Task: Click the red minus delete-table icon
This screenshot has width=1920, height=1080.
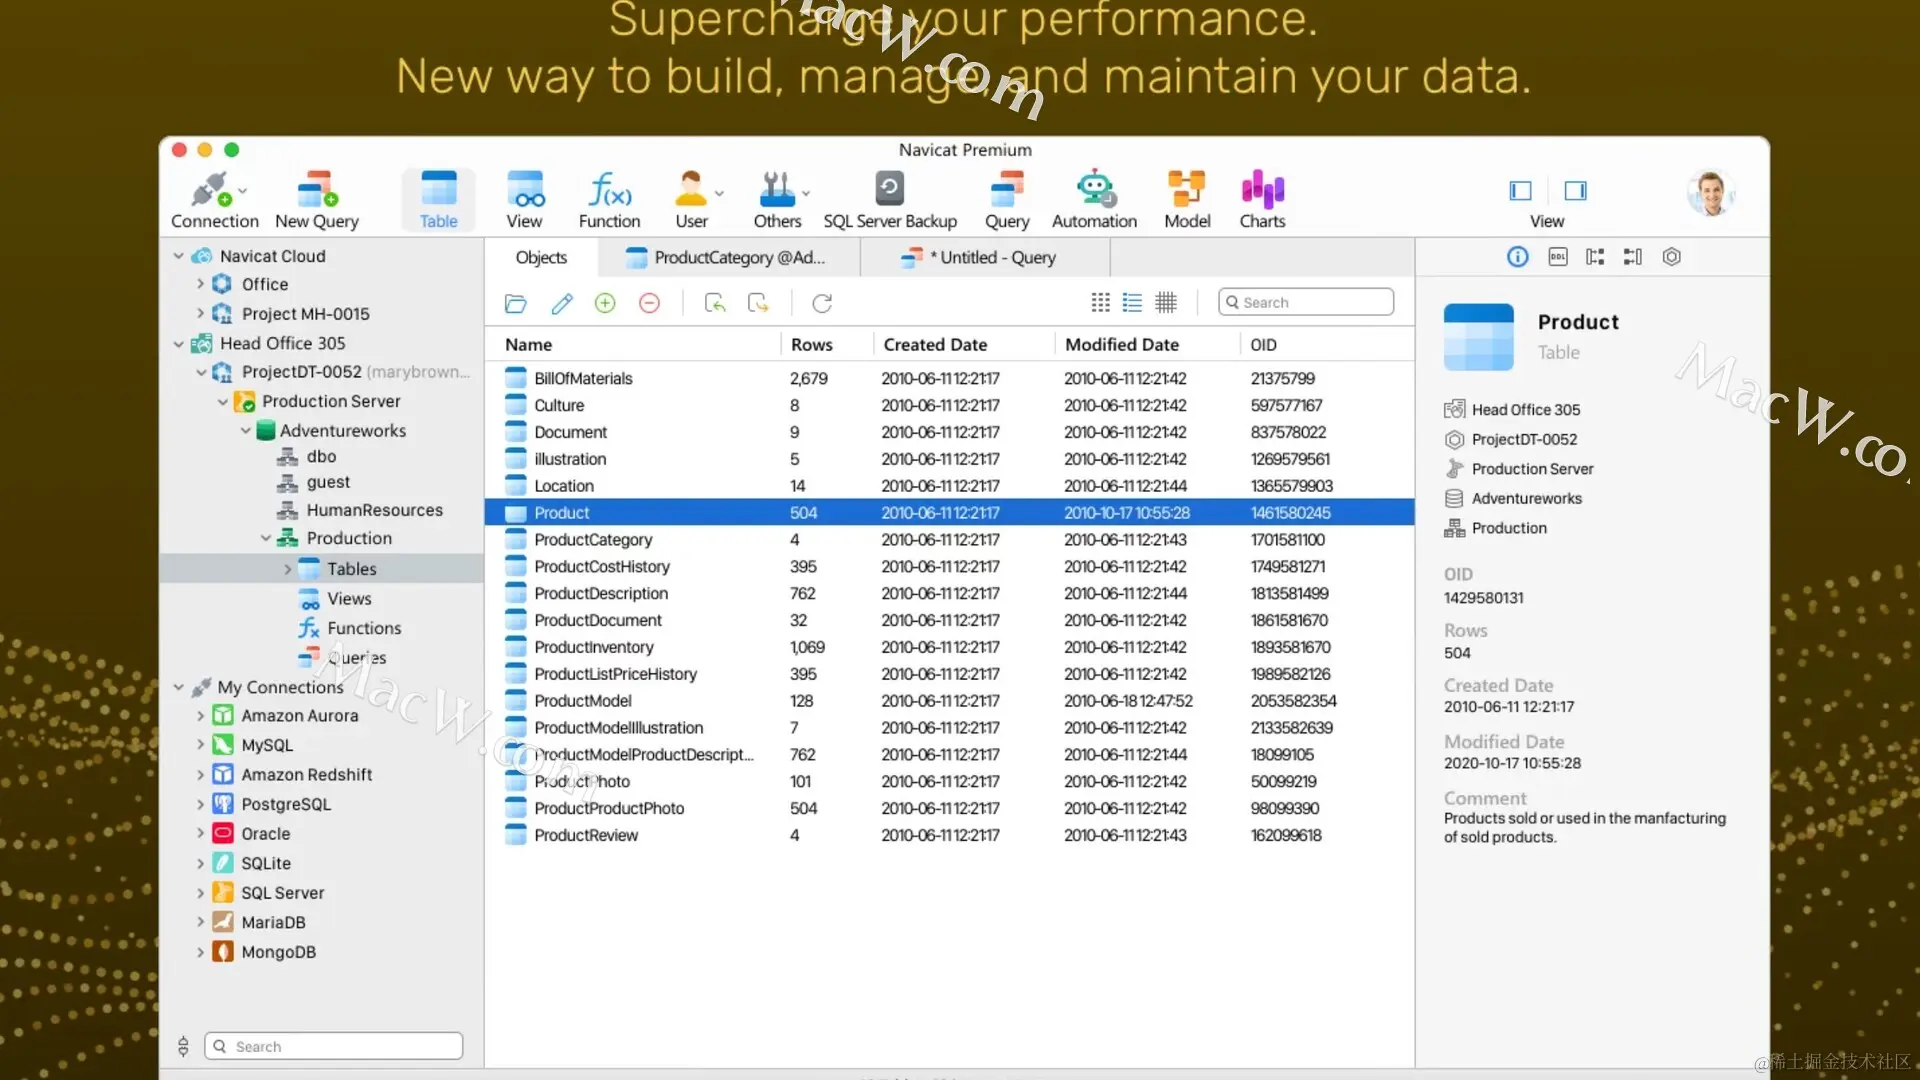Action: [649, 303]
